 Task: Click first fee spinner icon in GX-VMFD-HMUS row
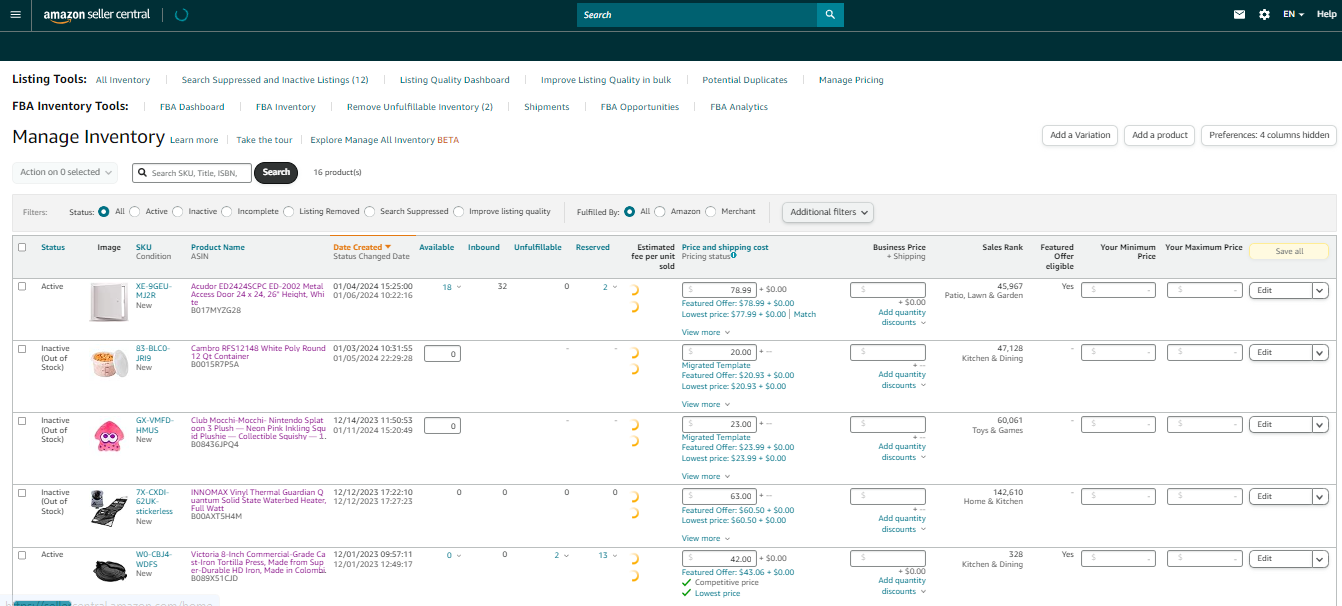point(635,425)
